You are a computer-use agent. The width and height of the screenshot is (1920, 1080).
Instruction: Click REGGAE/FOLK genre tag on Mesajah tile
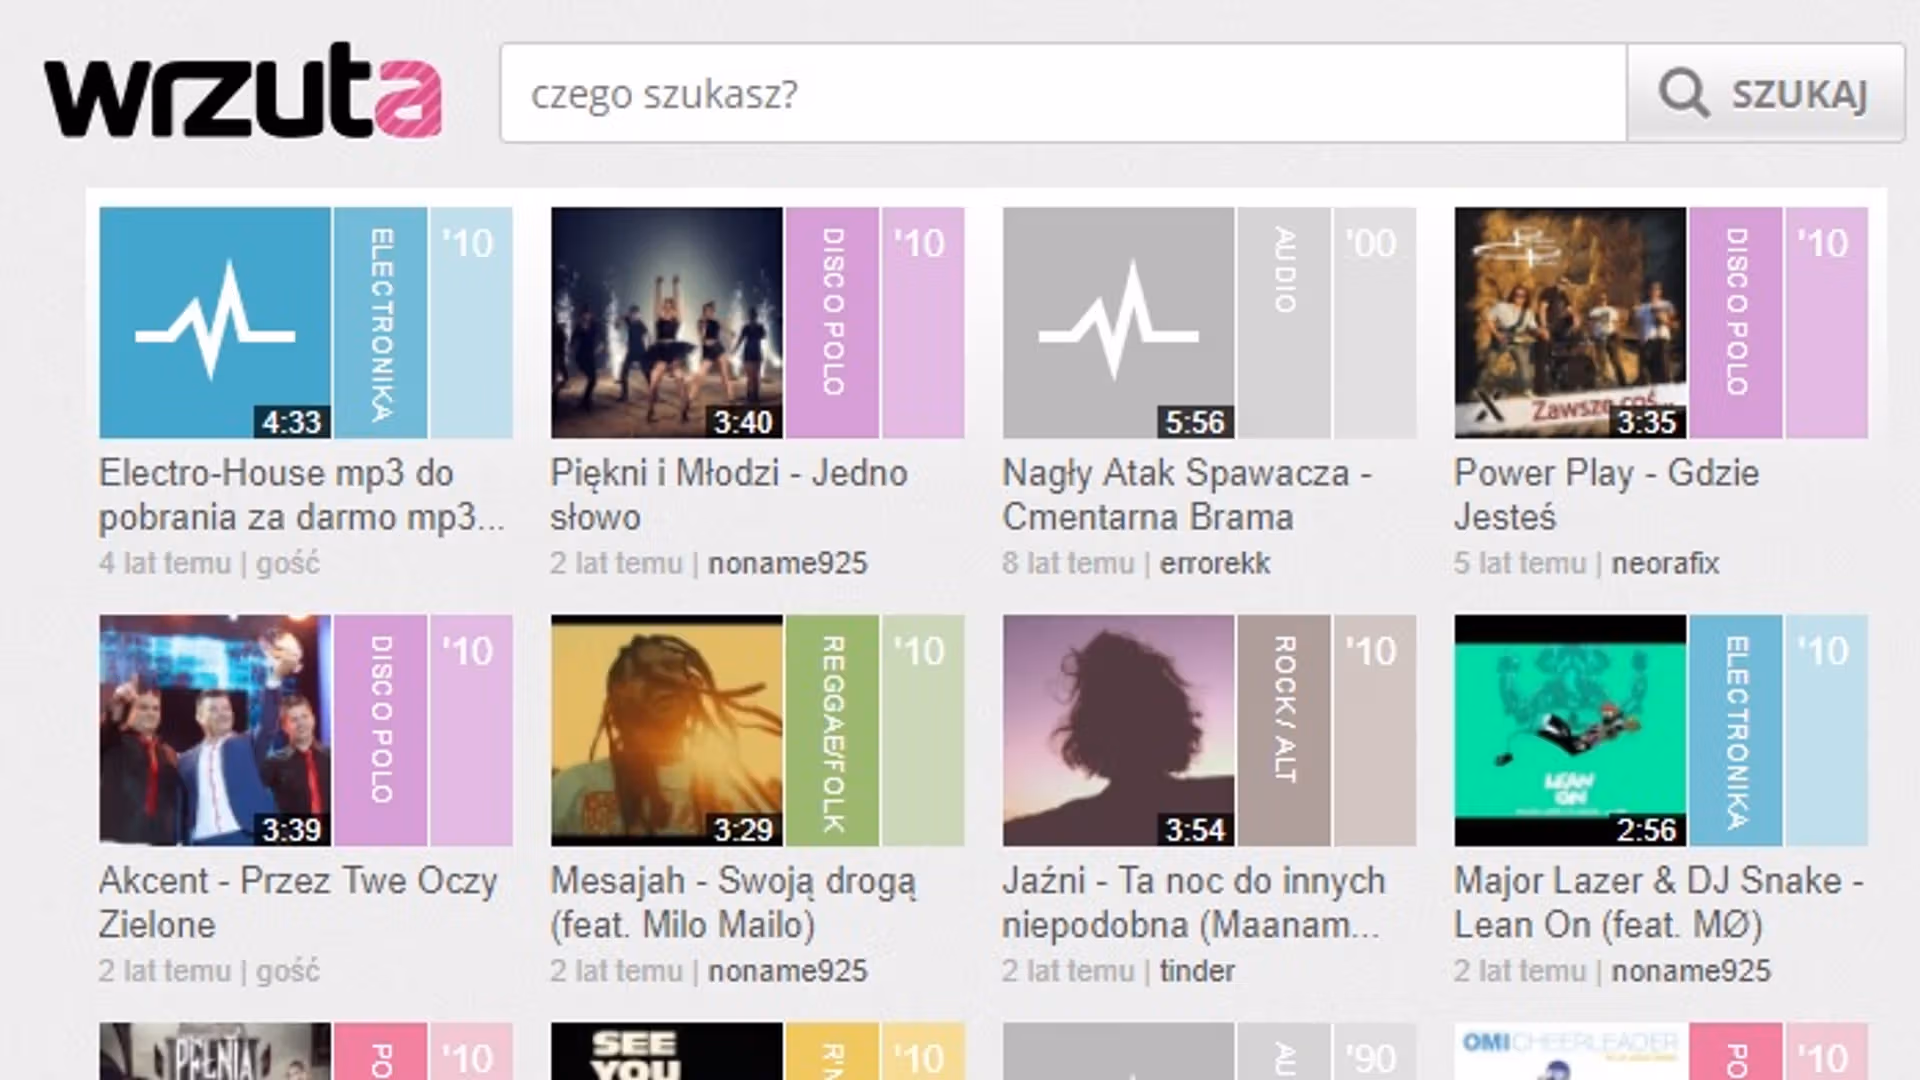tap(832, 730)
